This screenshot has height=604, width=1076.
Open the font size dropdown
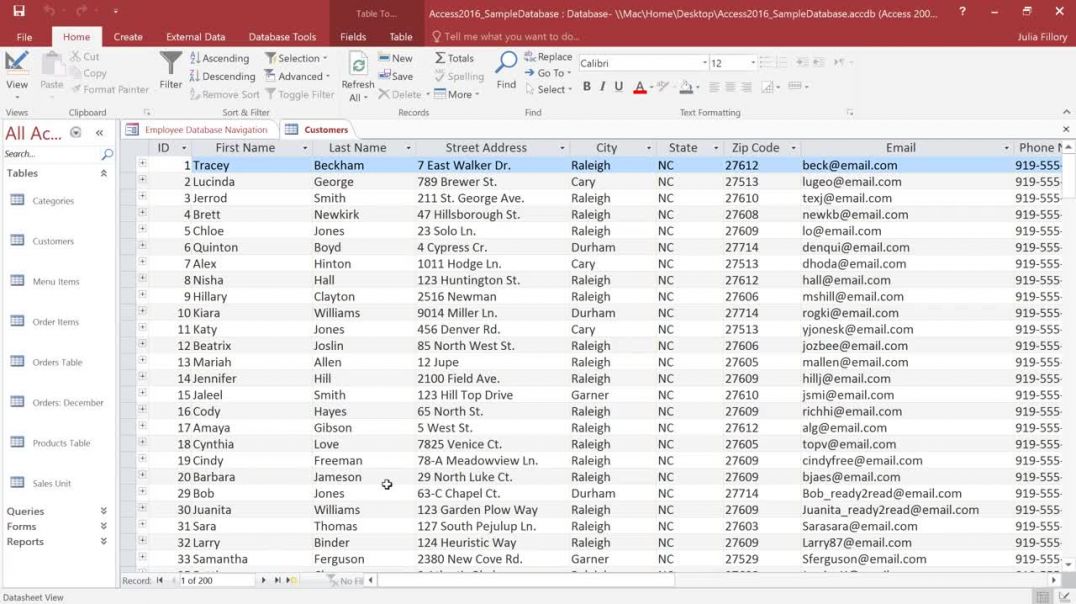click(753, 63)
